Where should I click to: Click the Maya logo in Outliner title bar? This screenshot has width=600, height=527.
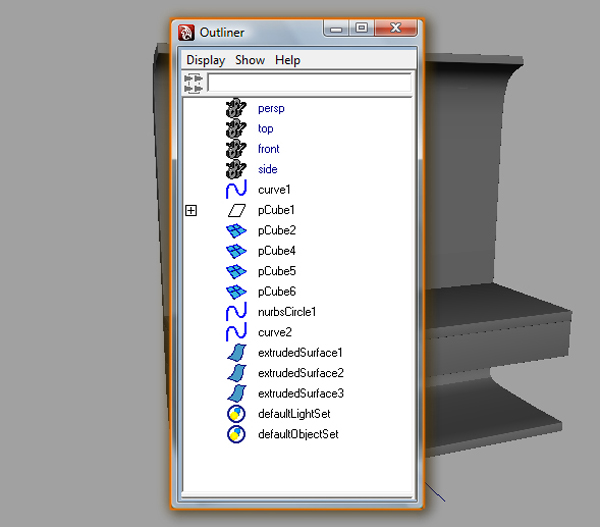[x=186, y=33]
